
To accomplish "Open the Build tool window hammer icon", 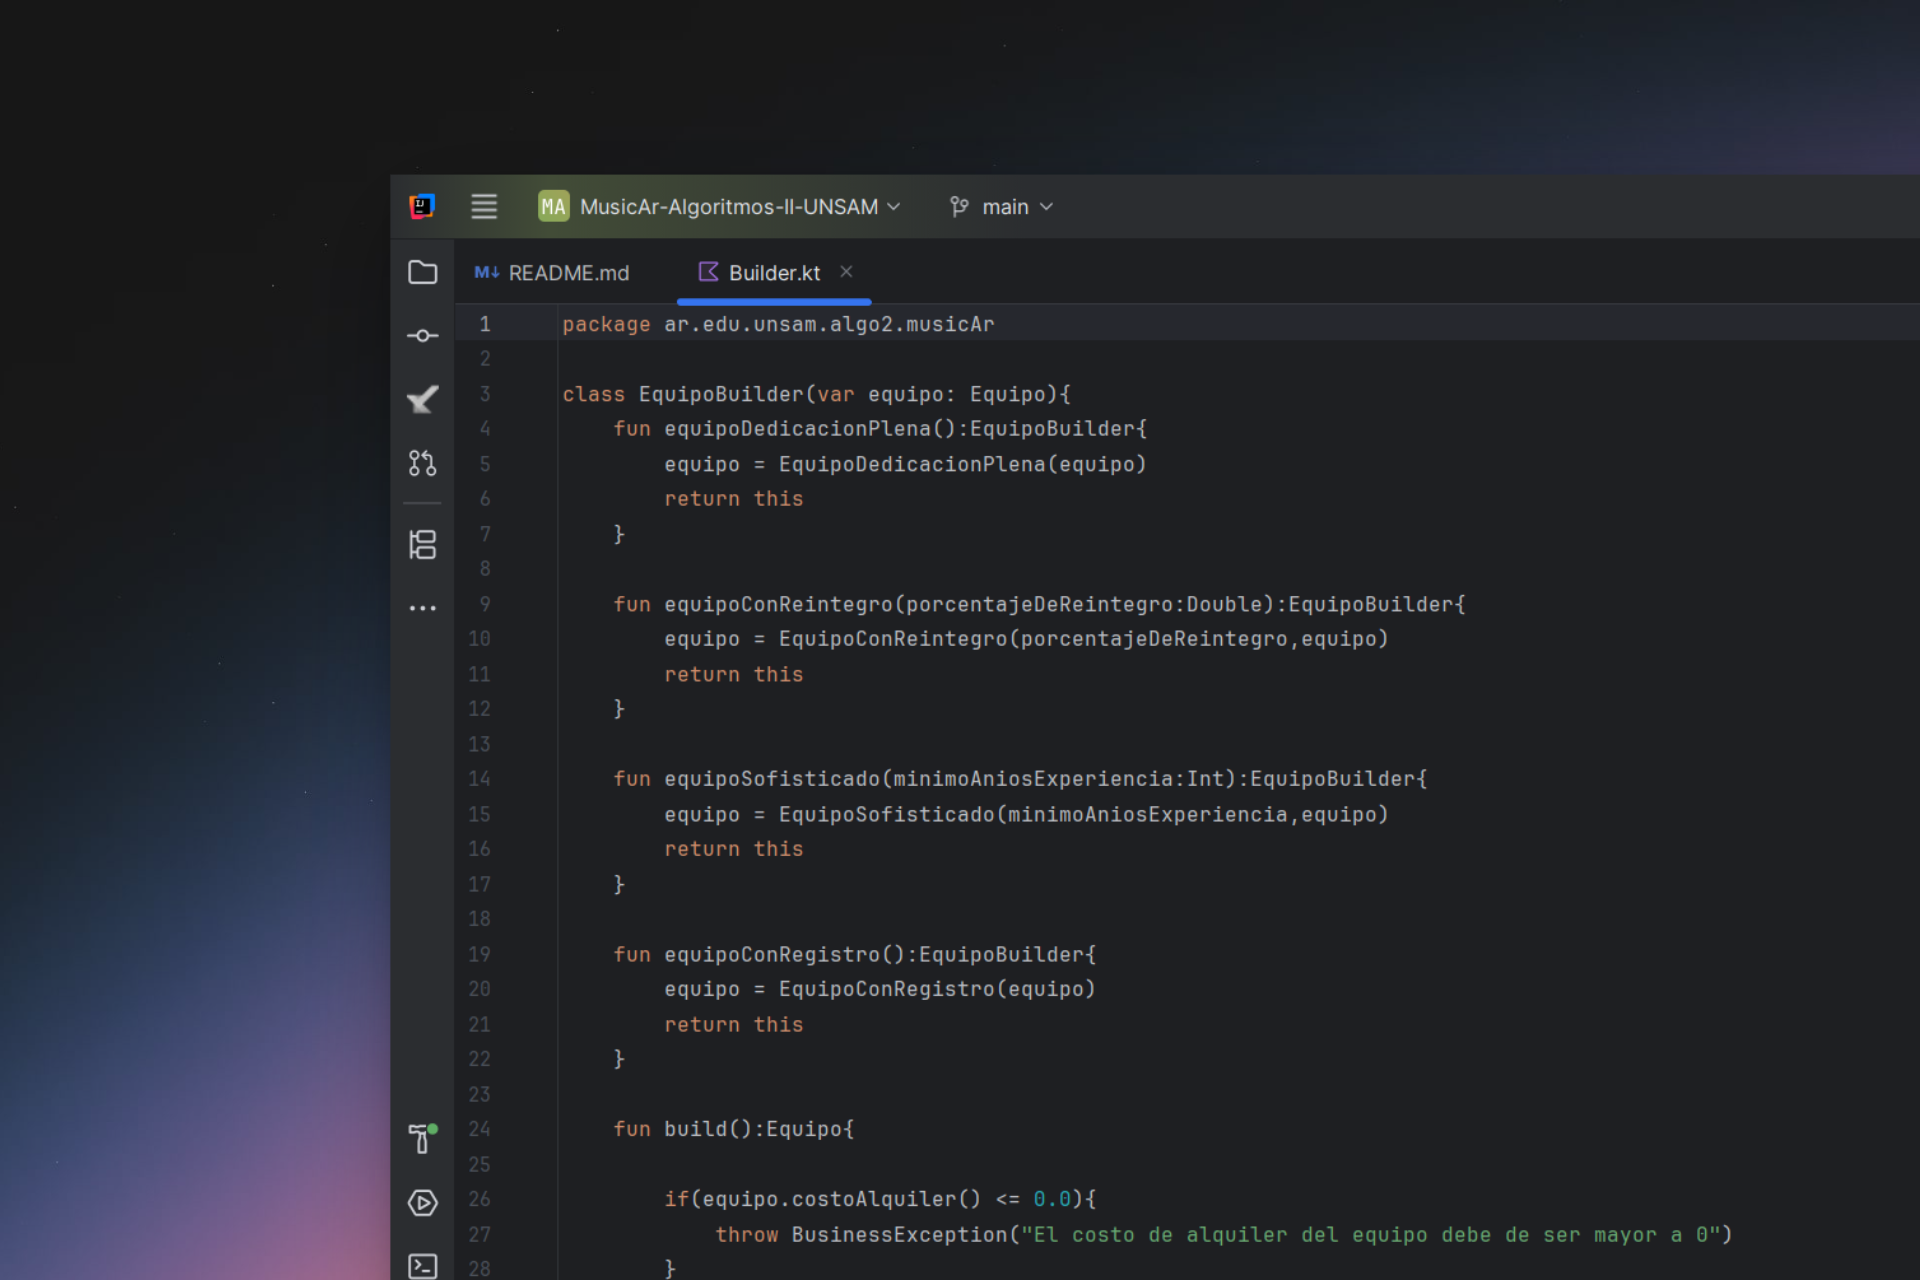I will point(422,1138).
